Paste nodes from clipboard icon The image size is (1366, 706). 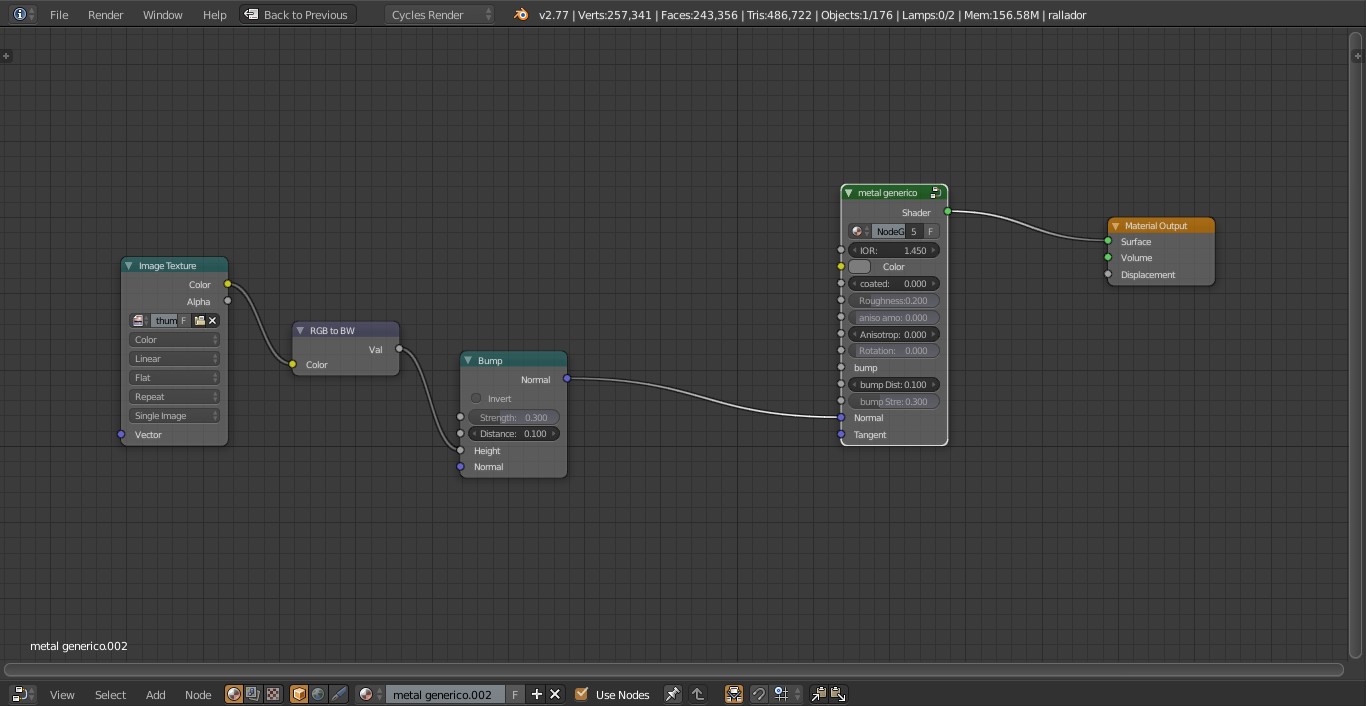(x=838, y=694)
